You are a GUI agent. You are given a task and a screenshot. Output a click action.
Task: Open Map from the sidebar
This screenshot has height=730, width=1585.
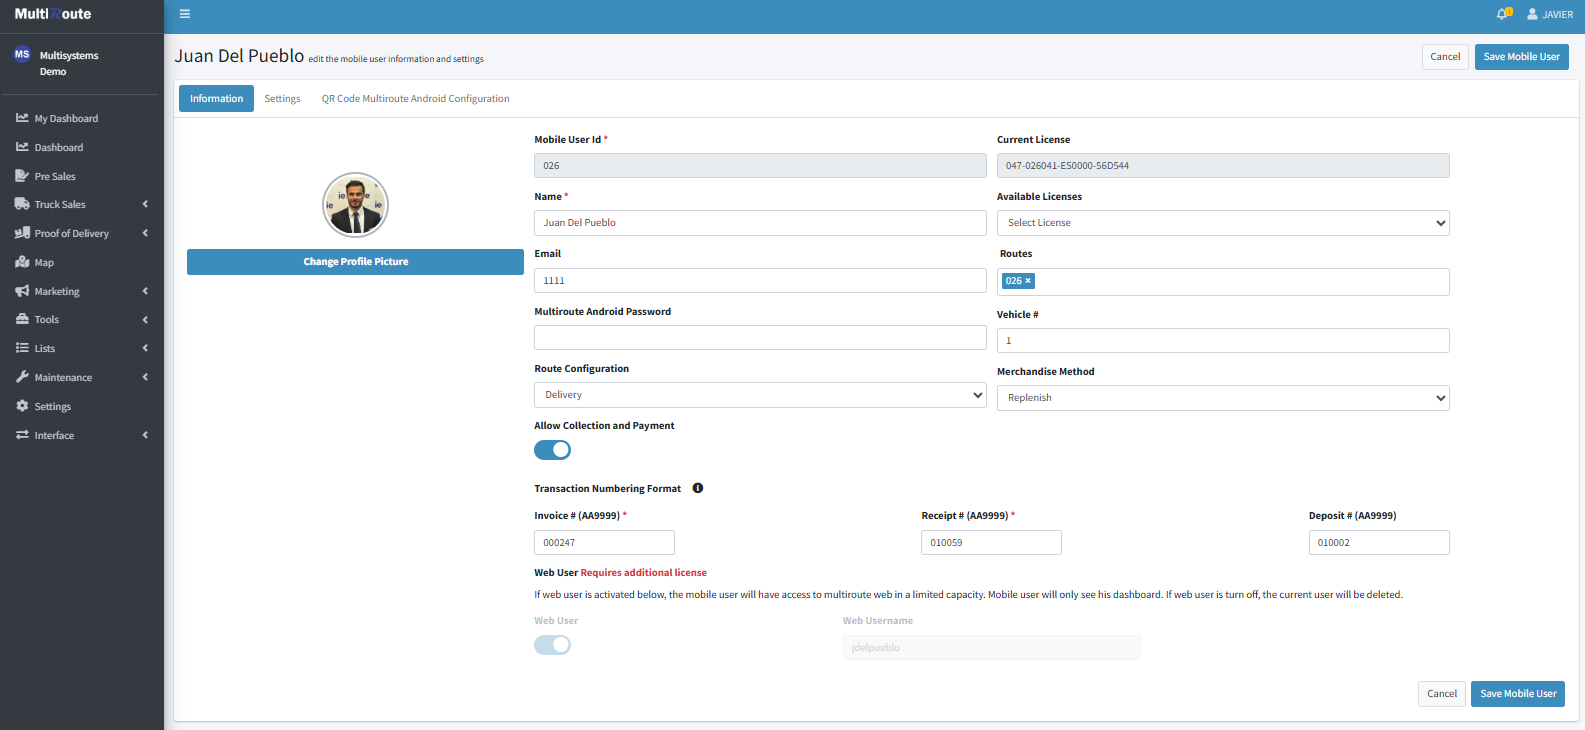coord(44,262)
